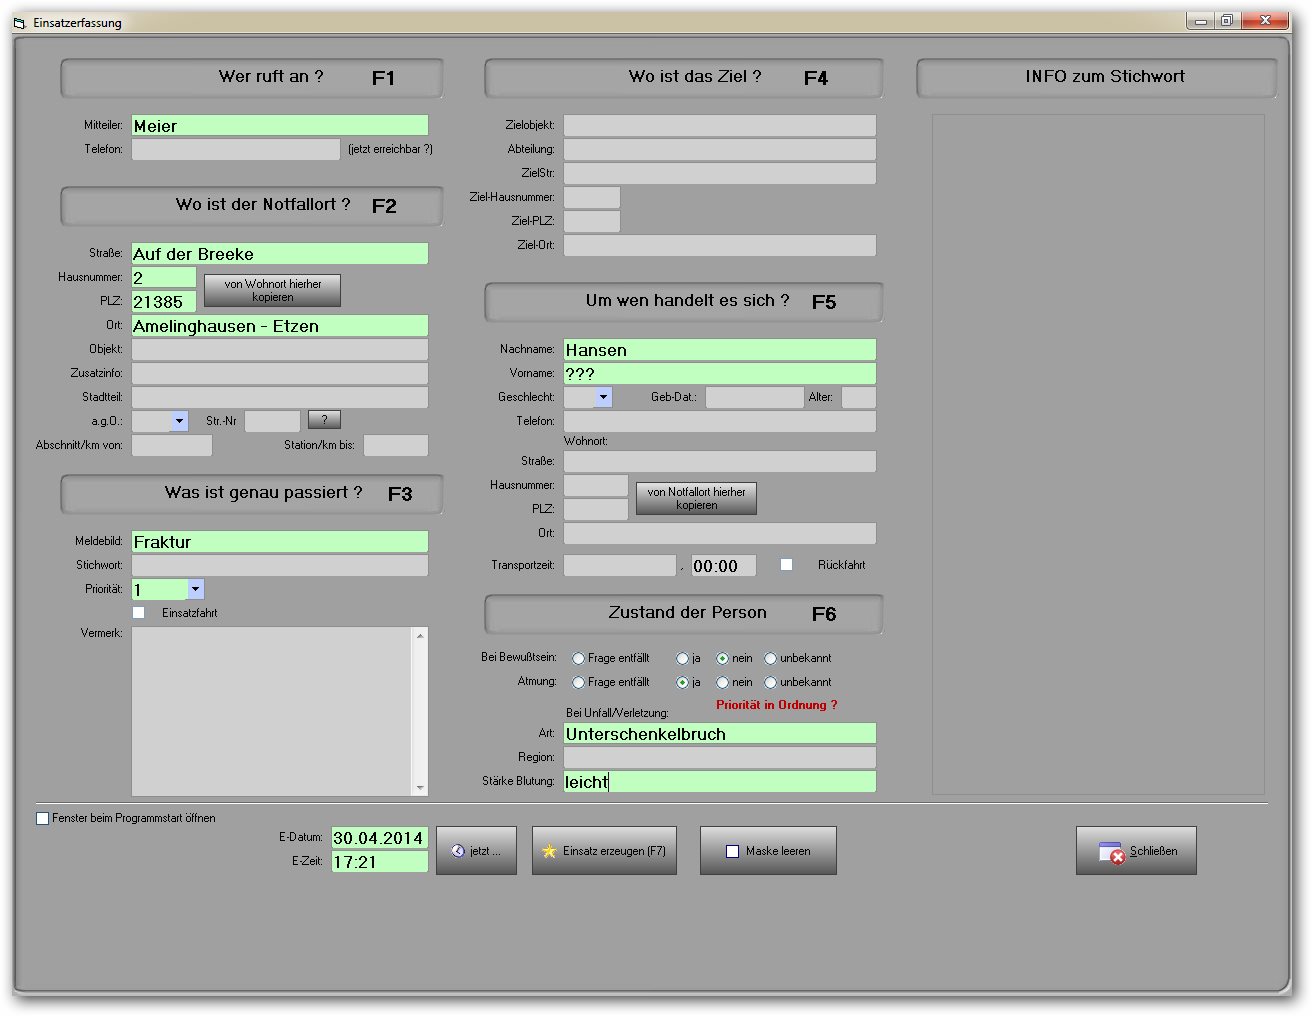Screen dimensions: 1312x1016
Task: Open the Geschlecht dropdown
Action: 603,397
